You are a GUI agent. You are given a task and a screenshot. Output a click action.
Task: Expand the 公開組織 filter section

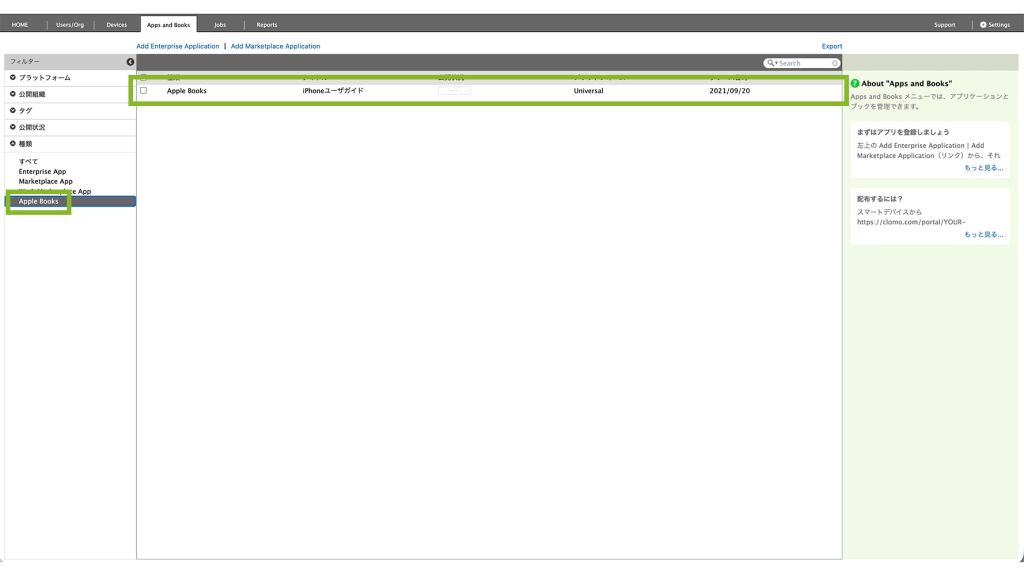[13, 94]
